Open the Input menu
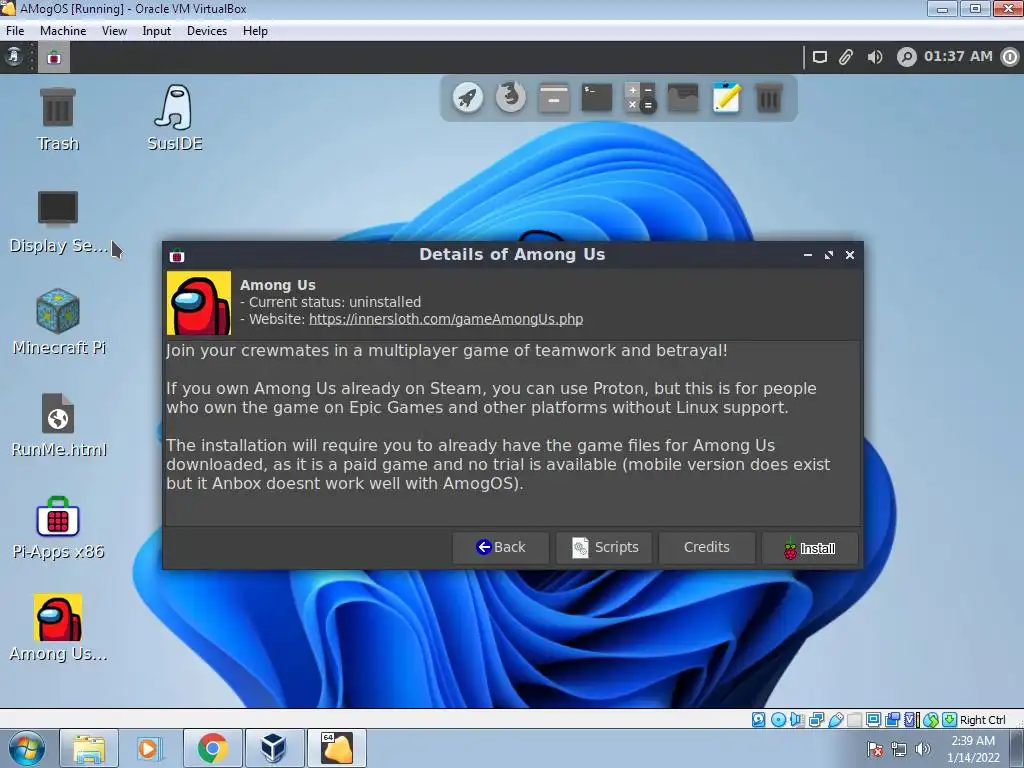This screenshot has width=1024, height=768. click(157, 31)
